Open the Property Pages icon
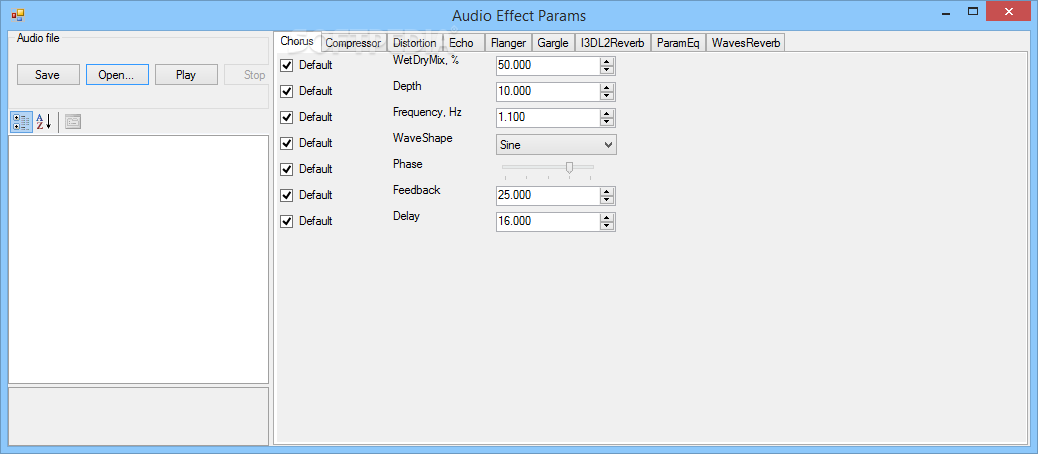The width and height of the screenshot is (1038, 454). [x=73, y=122]
